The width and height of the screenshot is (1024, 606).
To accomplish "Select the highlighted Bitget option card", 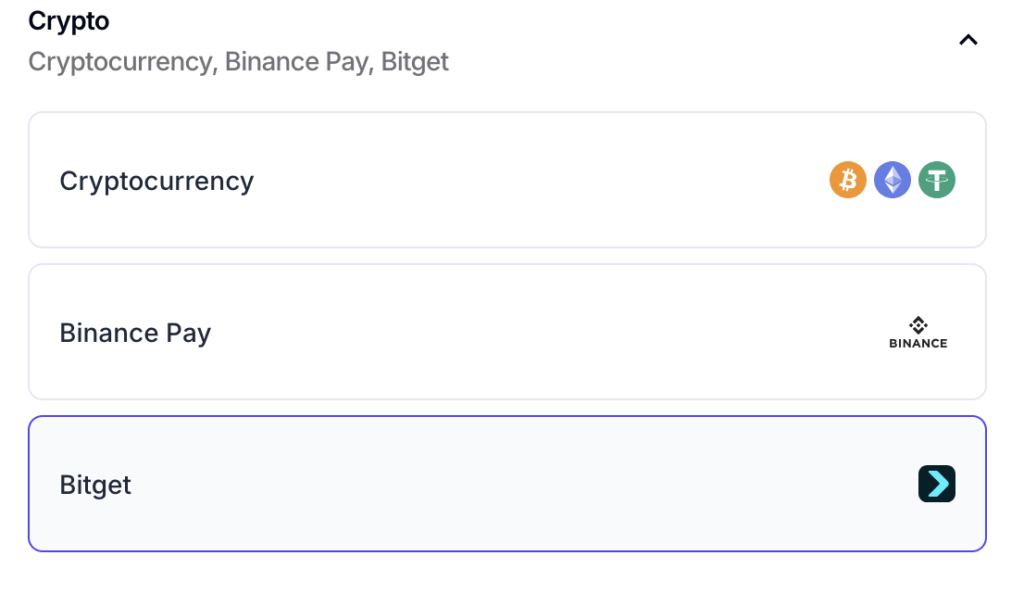I will (507, 484).
